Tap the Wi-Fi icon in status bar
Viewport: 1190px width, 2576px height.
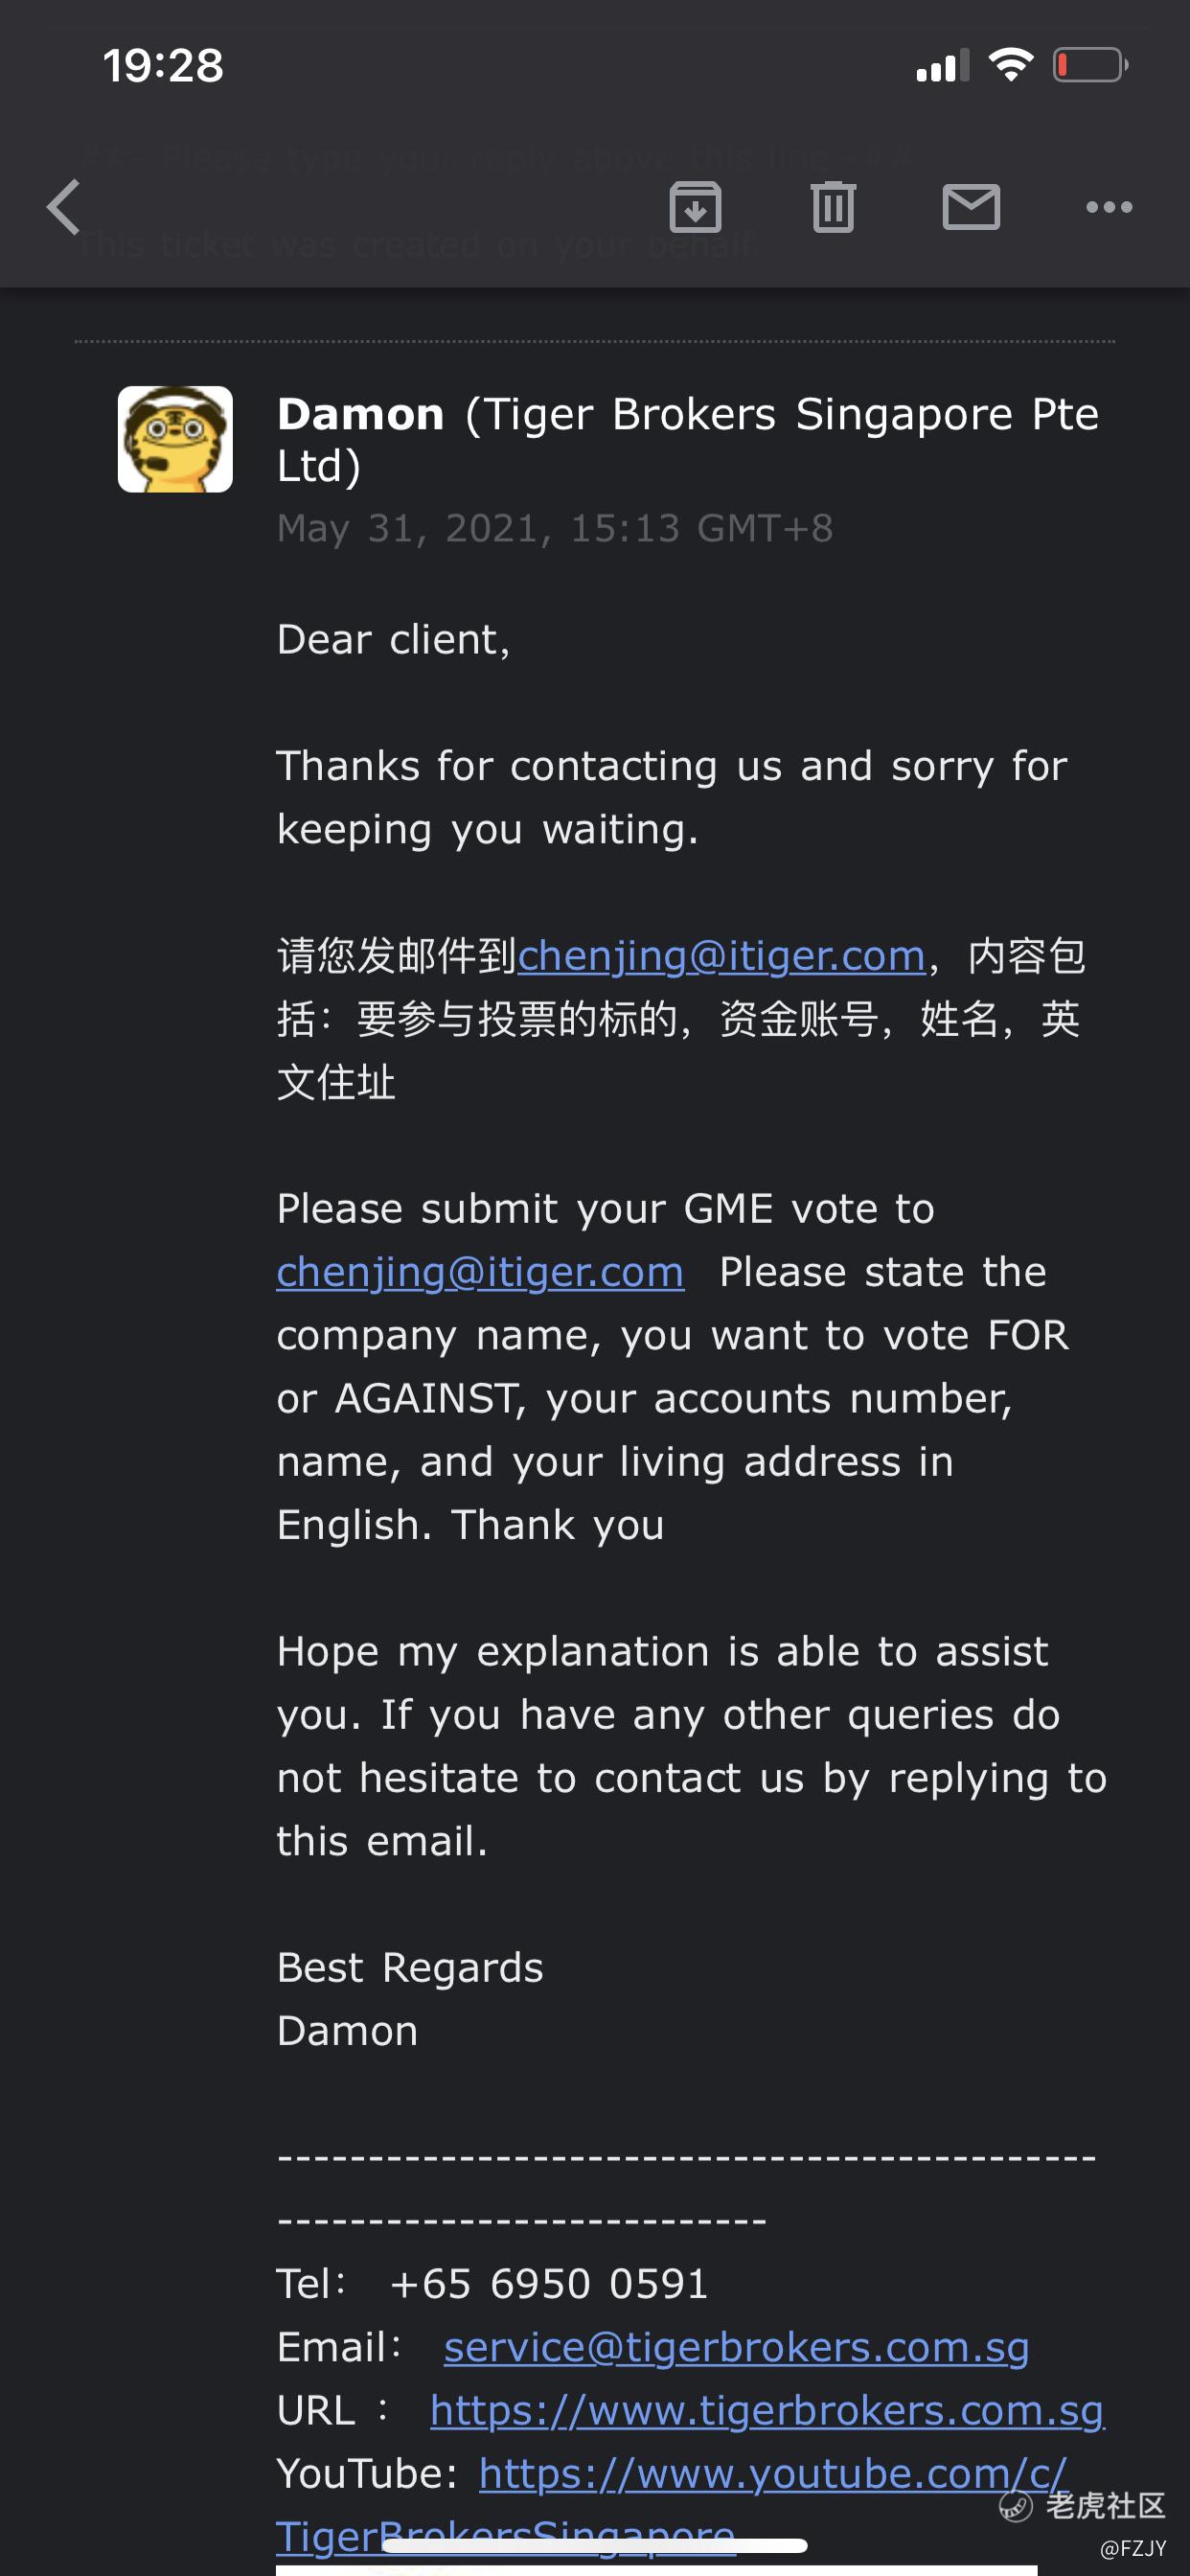click(x=1010, y=65)
